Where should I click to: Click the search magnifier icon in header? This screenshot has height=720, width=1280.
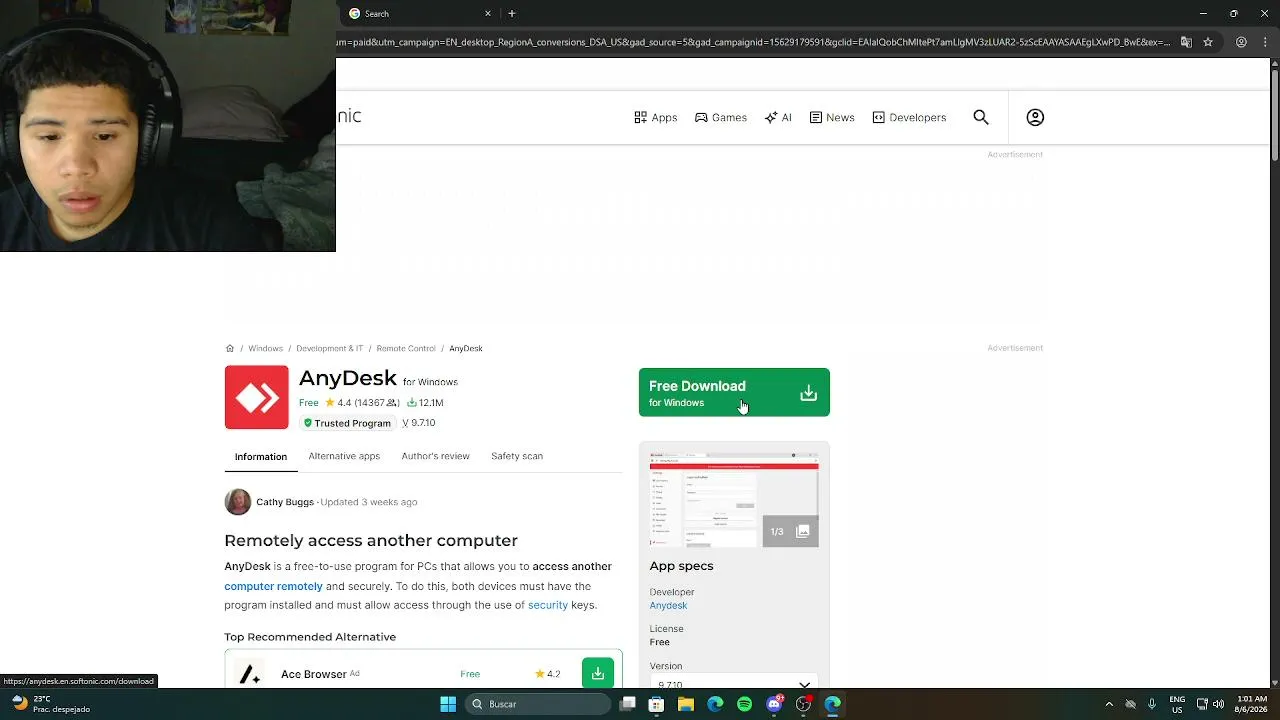[x=981, y=117]
